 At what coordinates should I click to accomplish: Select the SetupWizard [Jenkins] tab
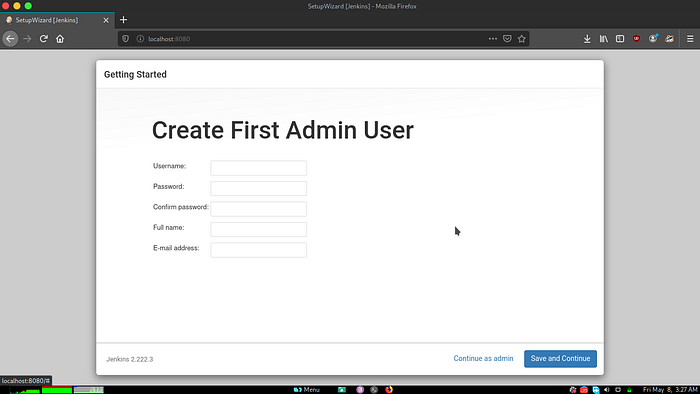pos(57,20)
